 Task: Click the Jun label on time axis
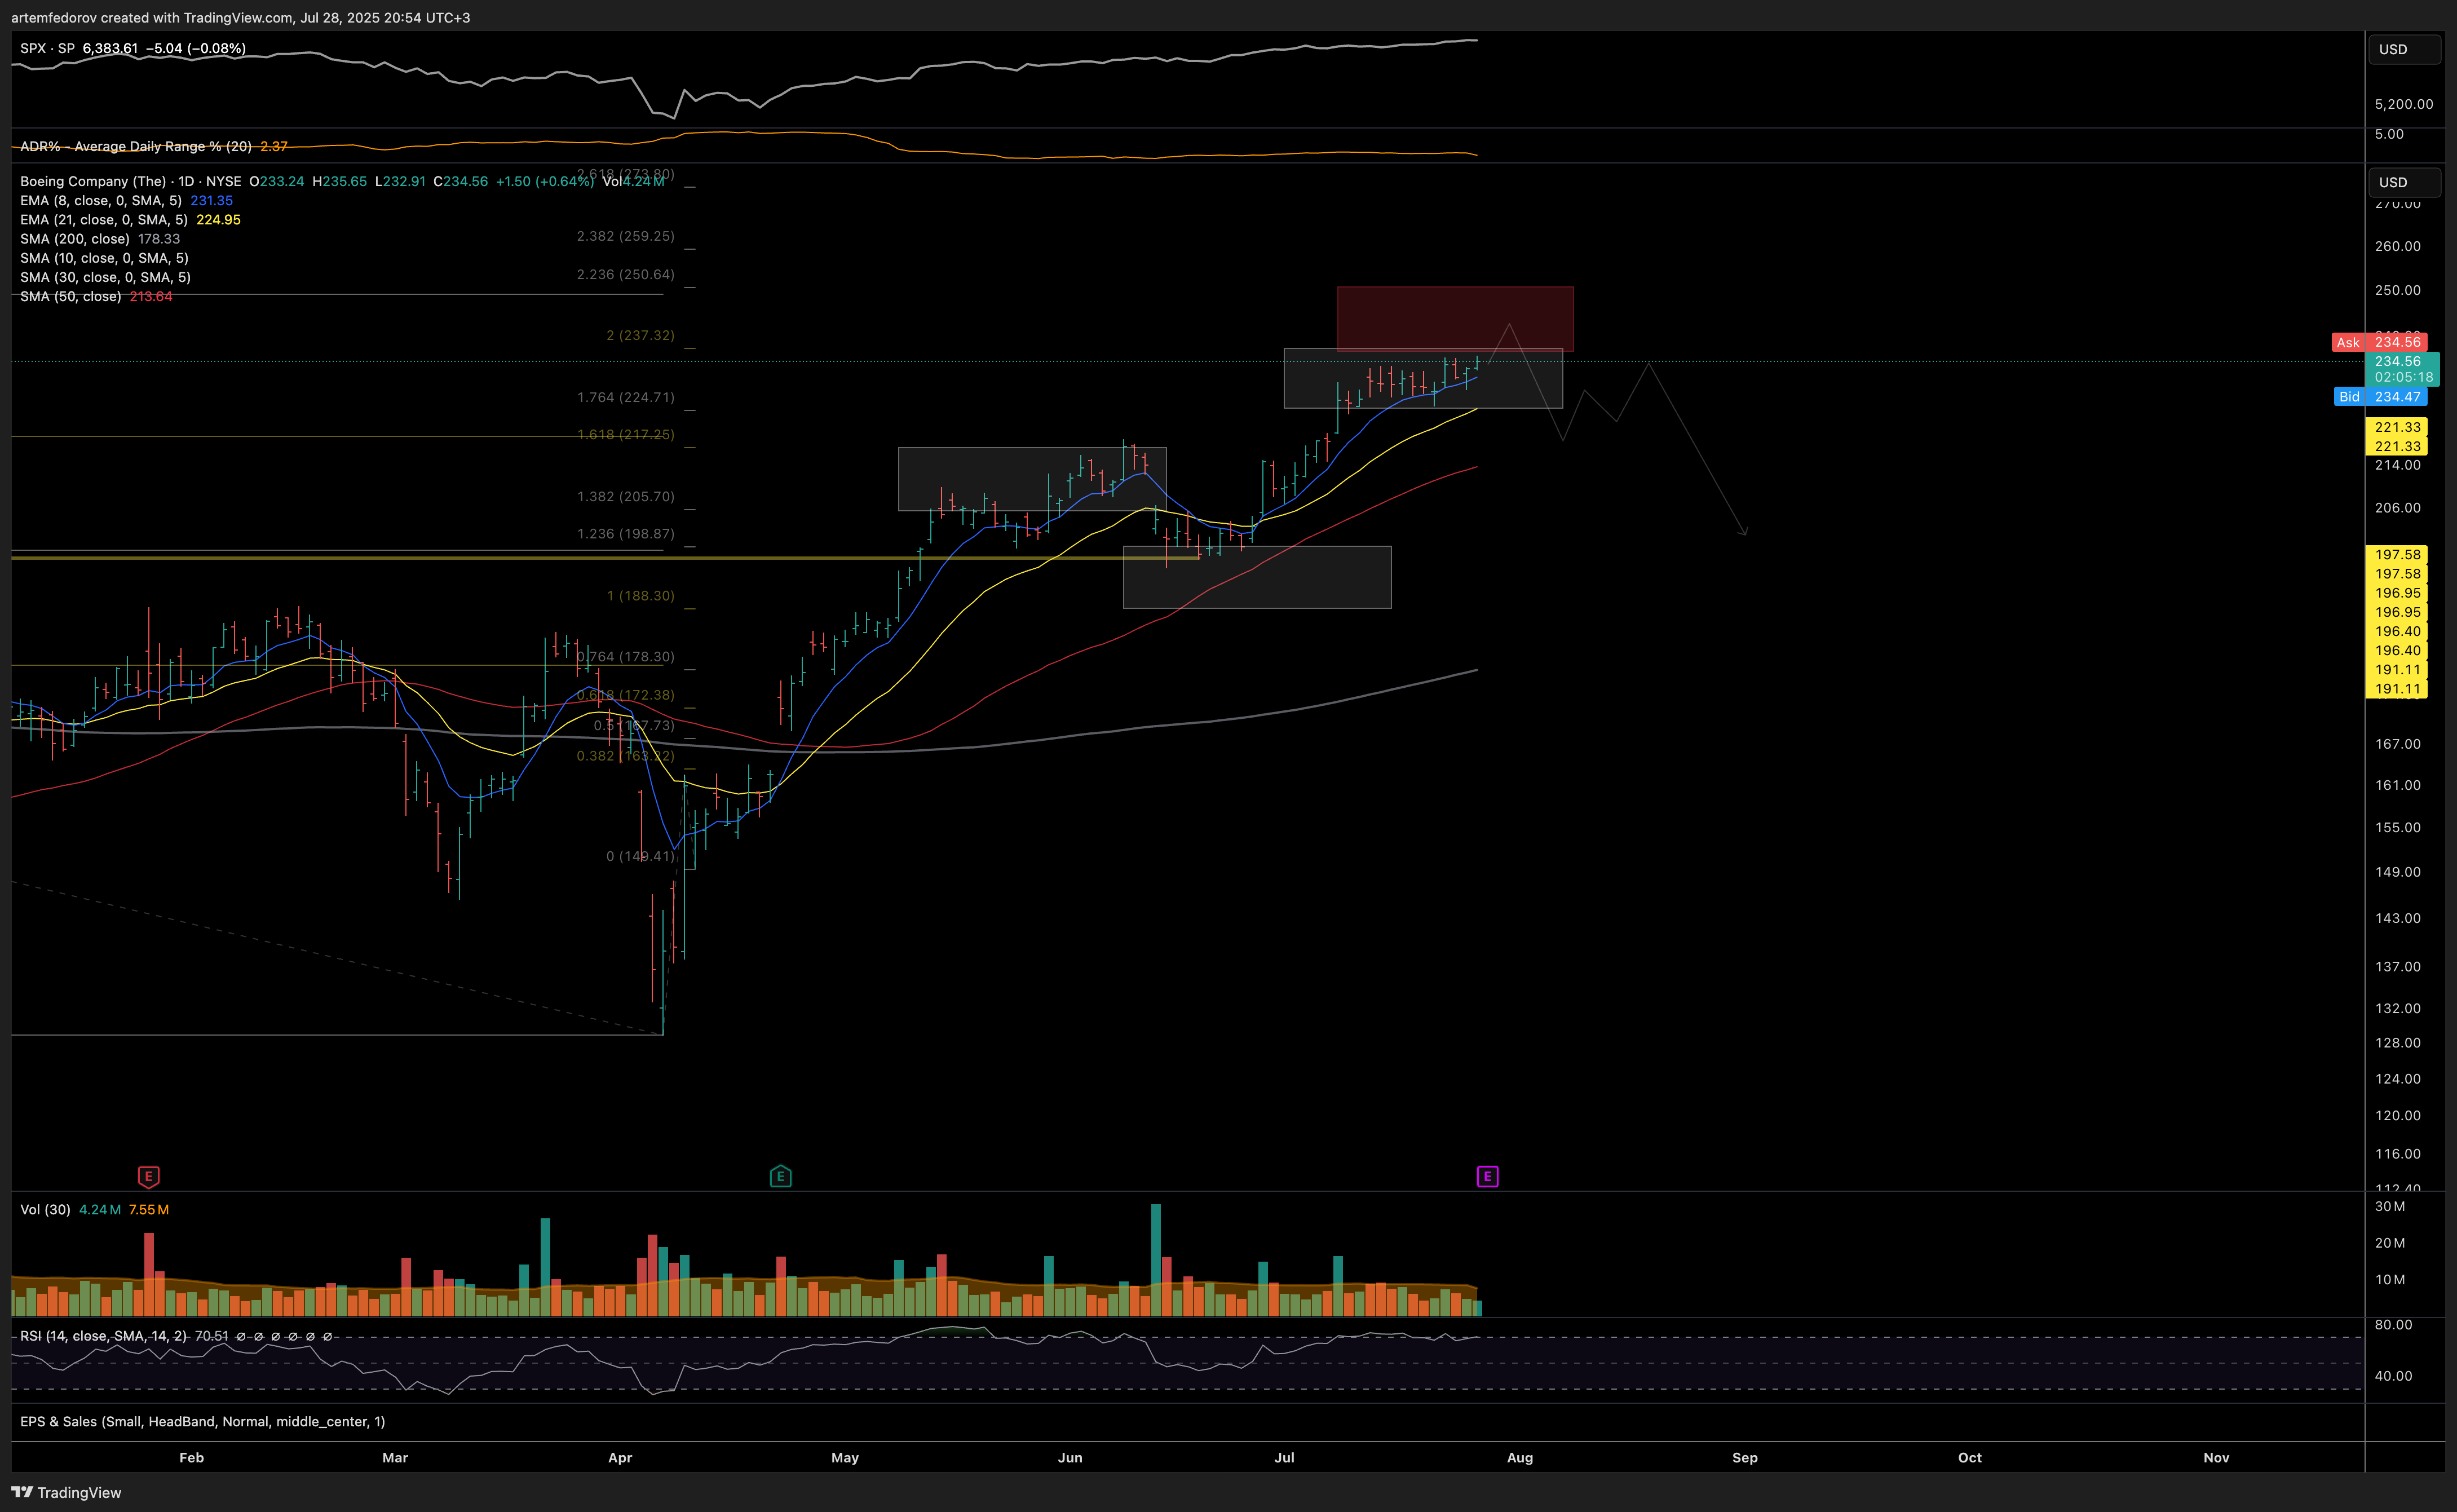pos(1070,1457)
